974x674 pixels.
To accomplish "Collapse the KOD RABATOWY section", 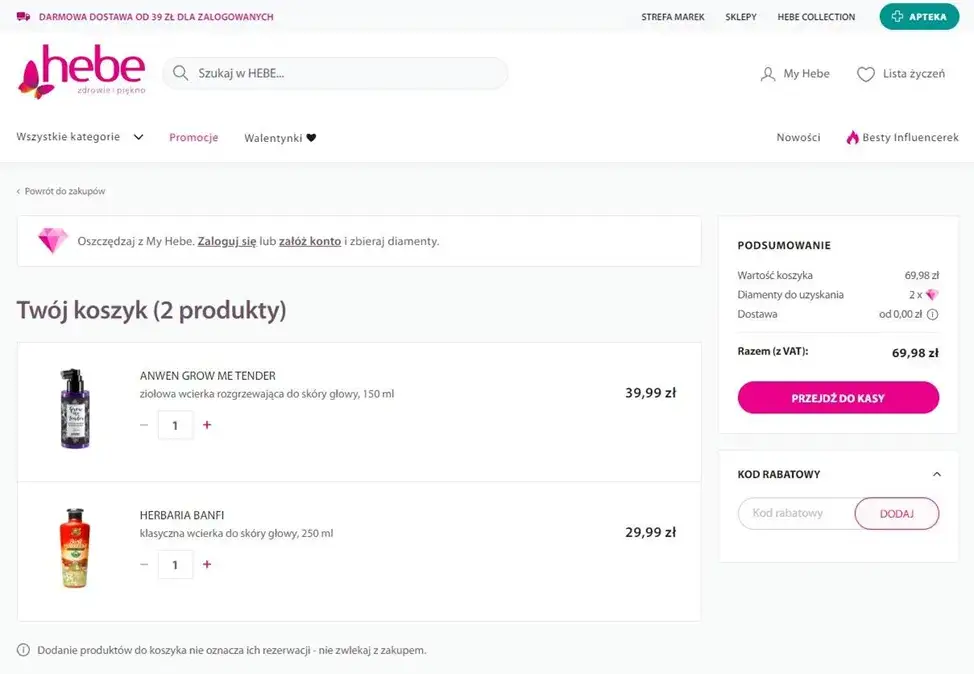I will point(935,474).
